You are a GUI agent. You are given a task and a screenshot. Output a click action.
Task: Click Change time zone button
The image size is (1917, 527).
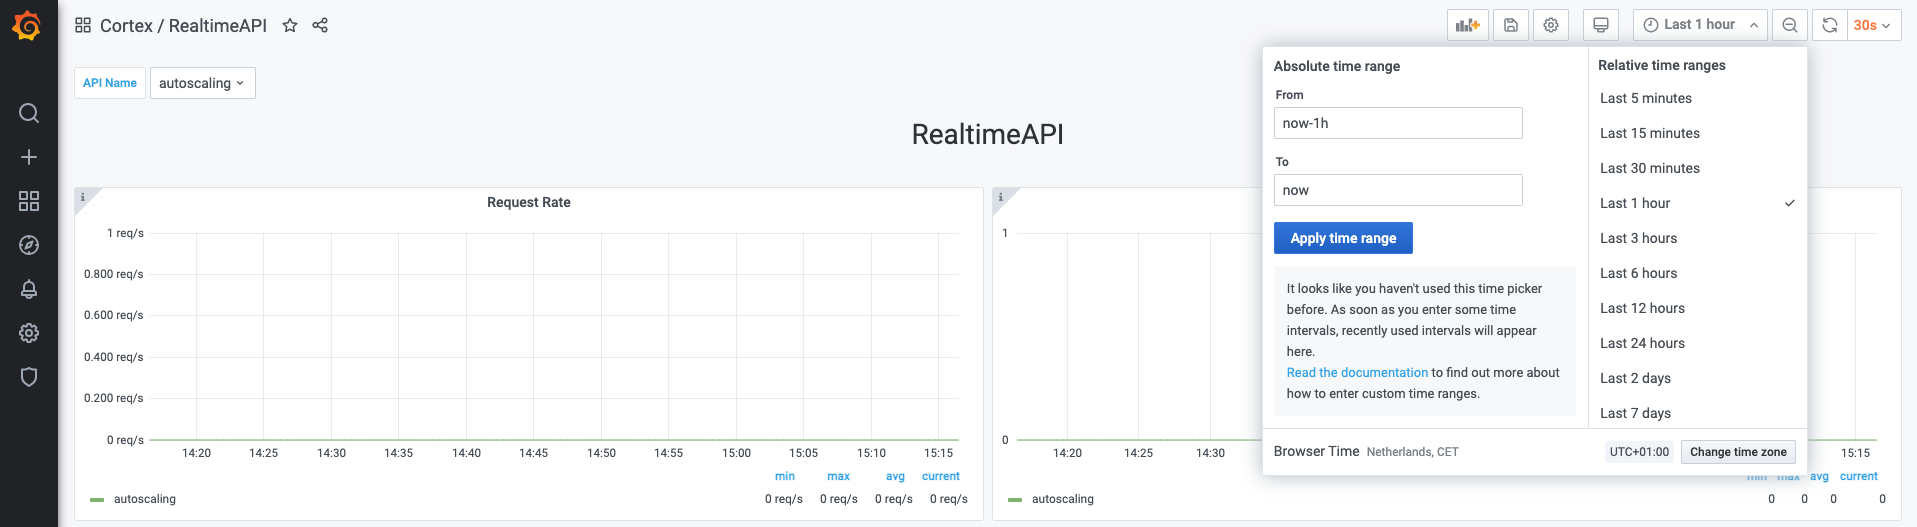coord(1737,452)
